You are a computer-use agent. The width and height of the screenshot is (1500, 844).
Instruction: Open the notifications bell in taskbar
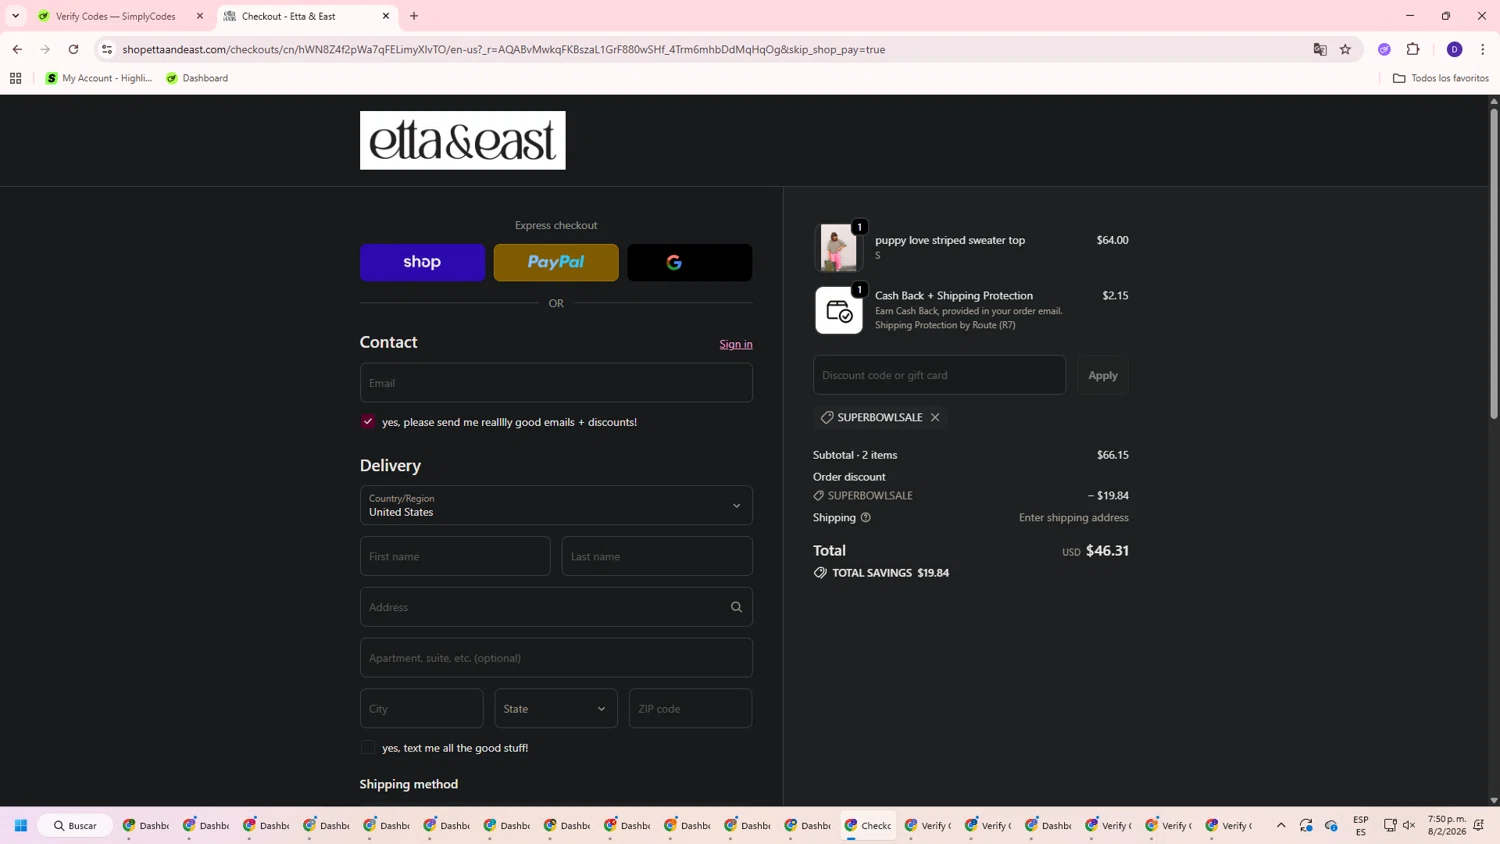tap(1479, 826)
